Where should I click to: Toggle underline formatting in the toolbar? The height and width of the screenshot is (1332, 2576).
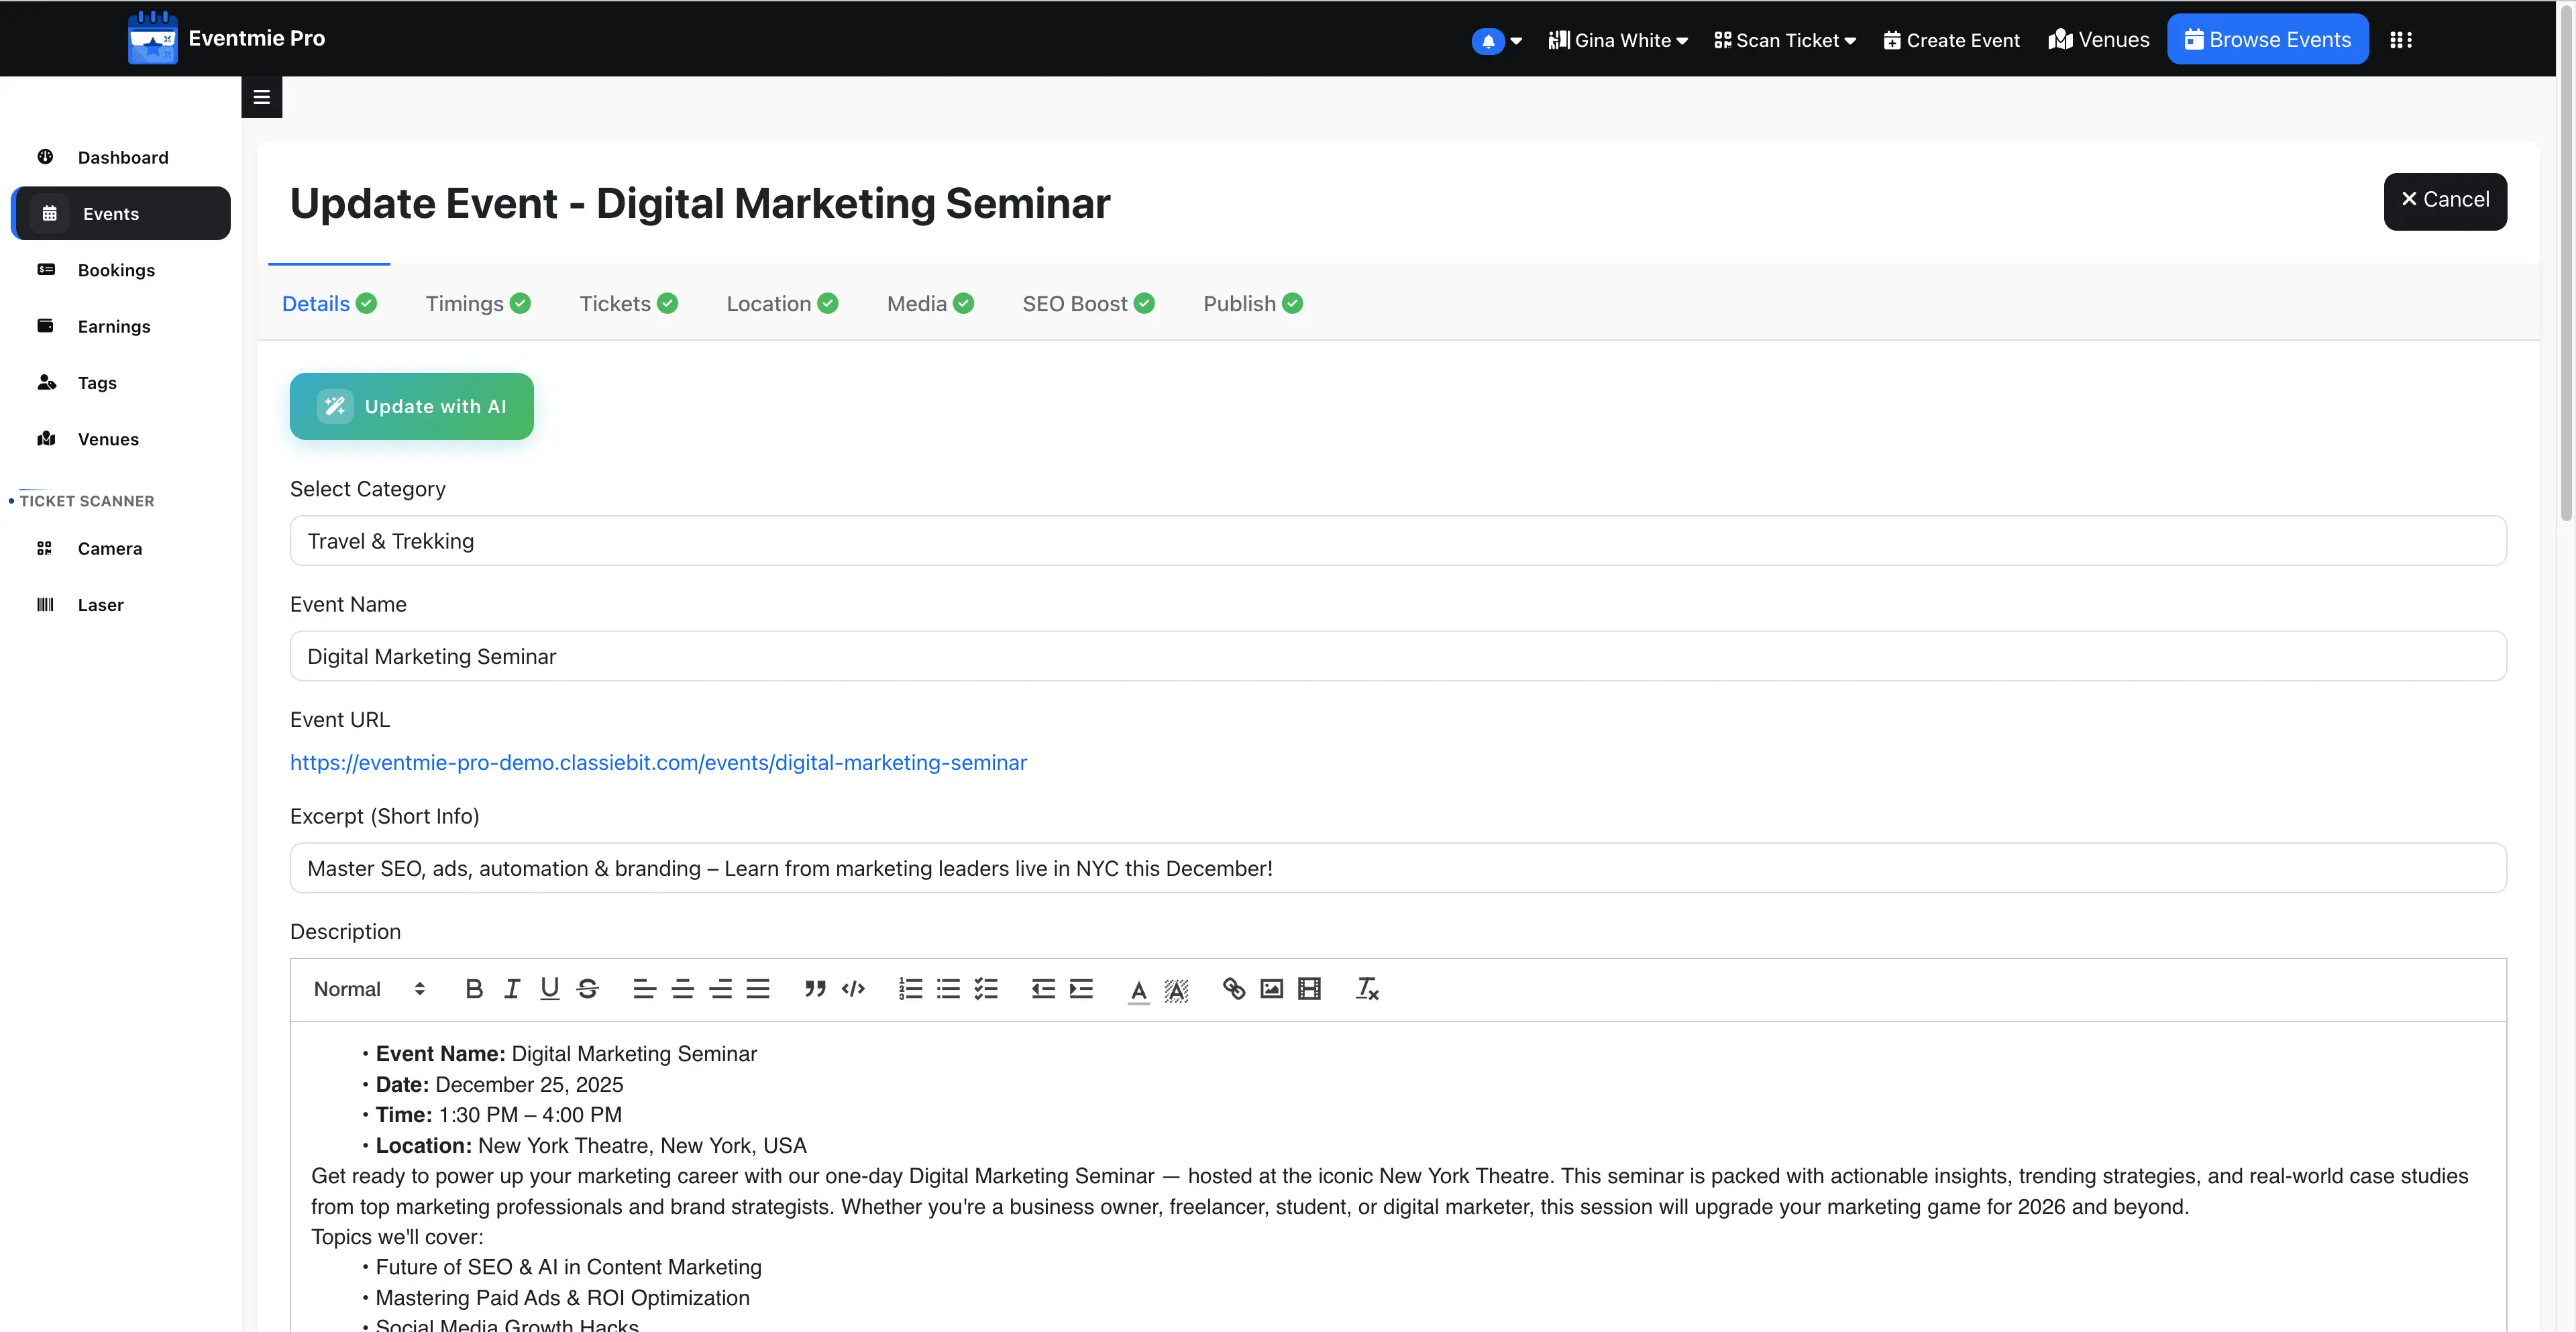550,989
